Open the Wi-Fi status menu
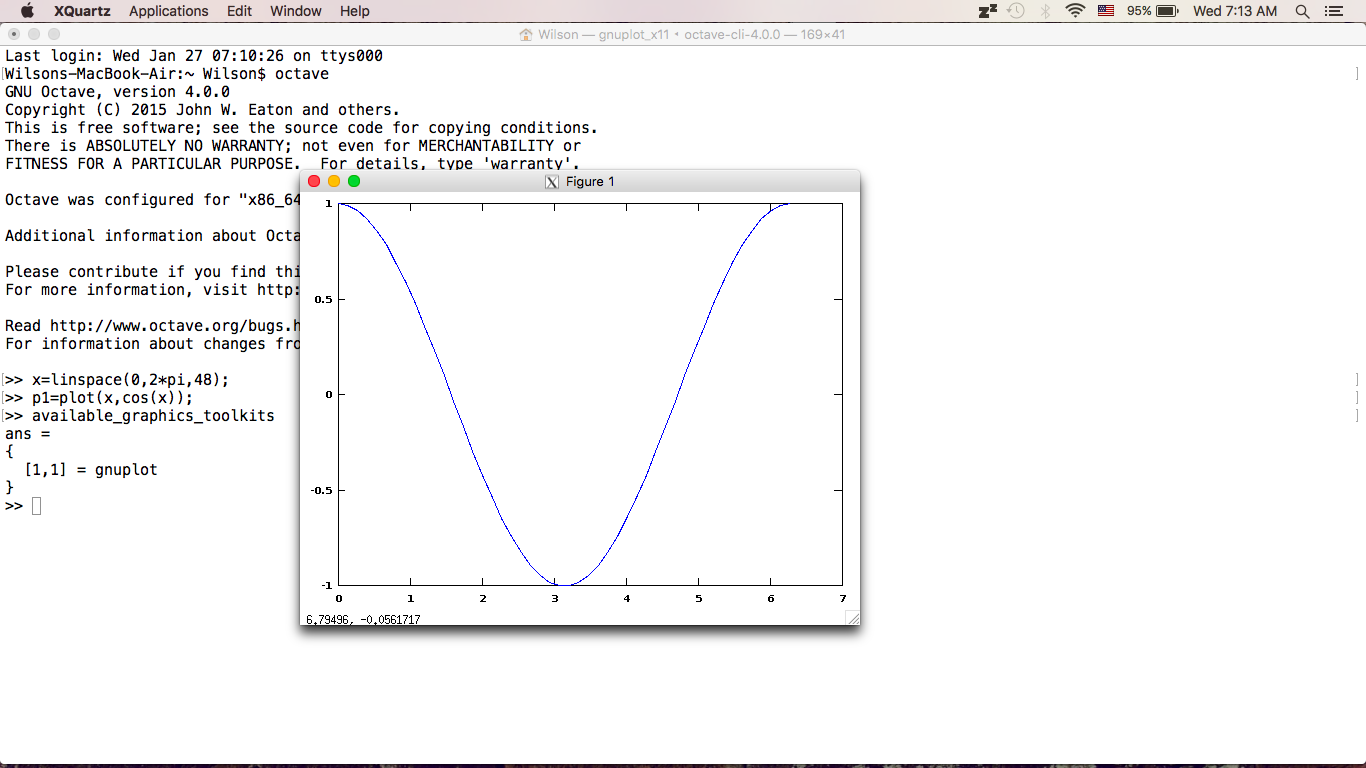The image size is (1366, 768). click(x=1076, y=11)
